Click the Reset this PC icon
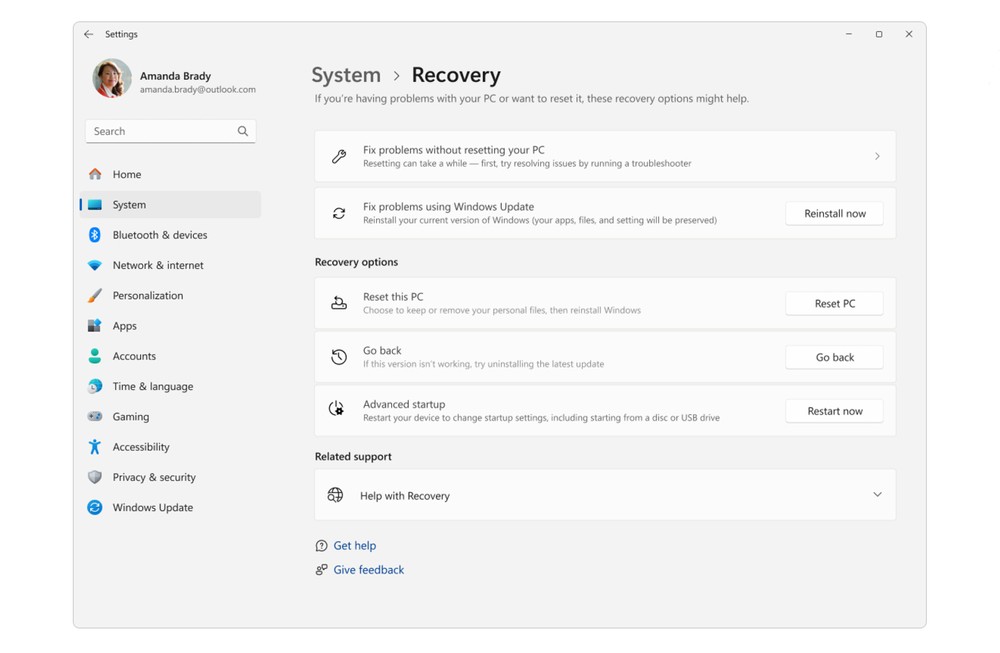1000x653 pixels. (x=339, y=304)
